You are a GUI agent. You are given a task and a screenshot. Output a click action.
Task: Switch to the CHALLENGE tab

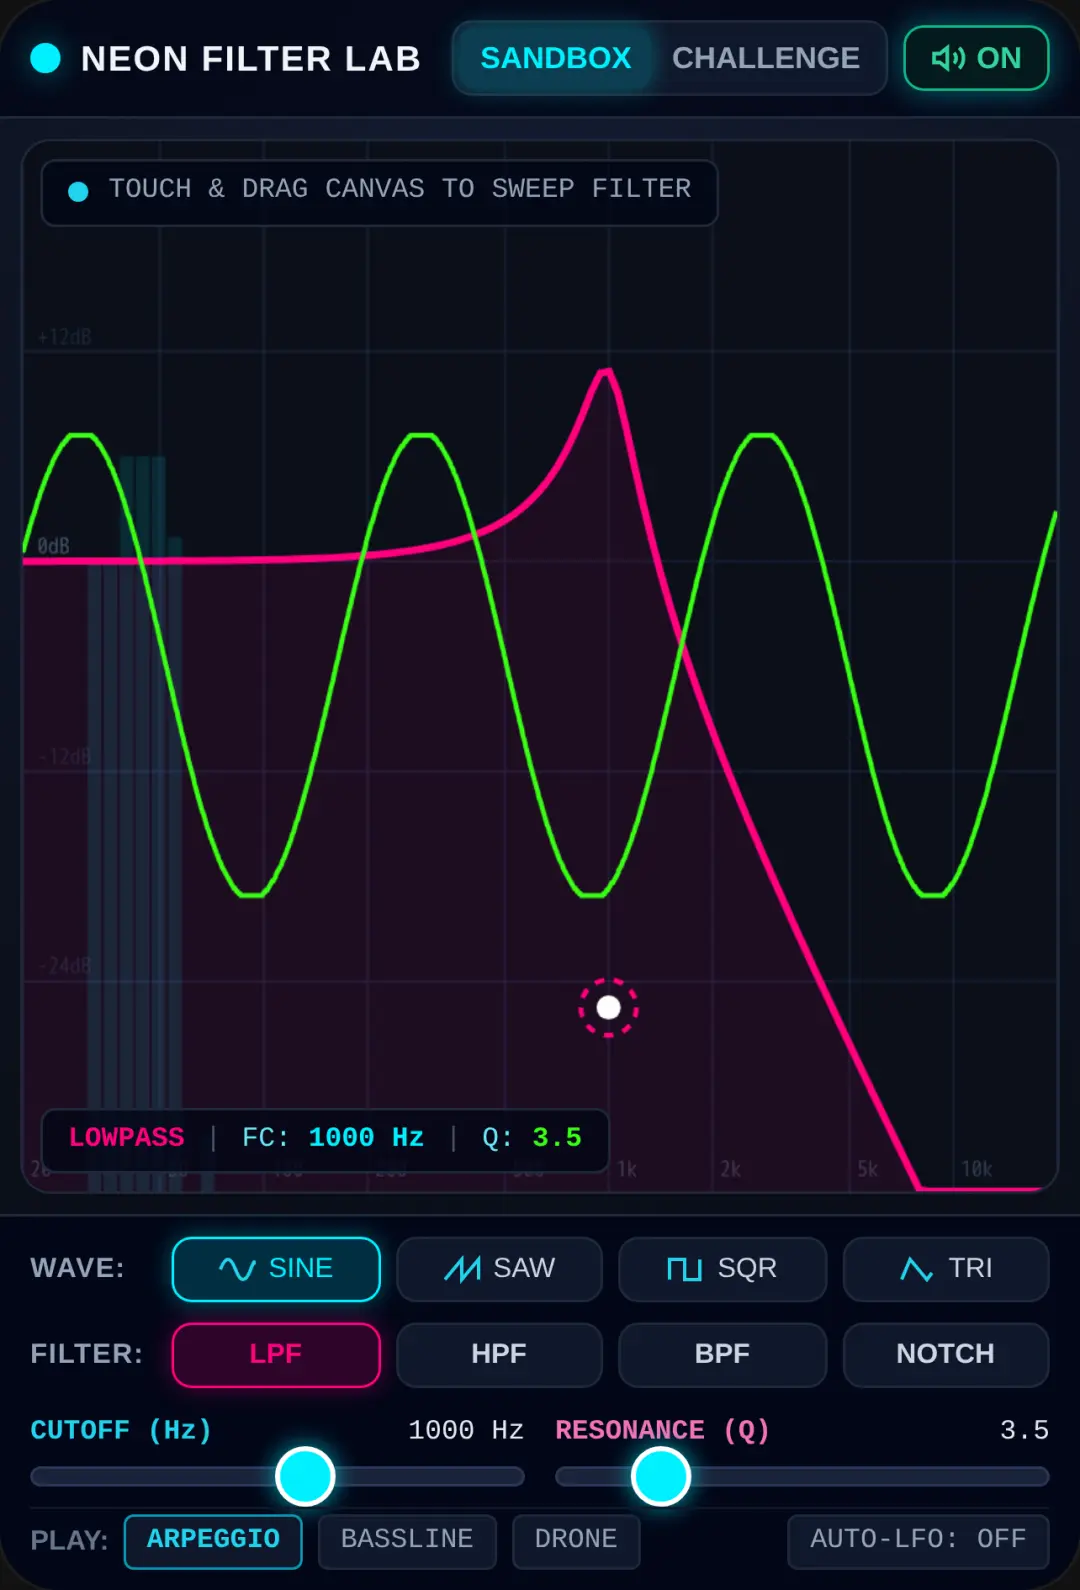(x=766, y=58)
